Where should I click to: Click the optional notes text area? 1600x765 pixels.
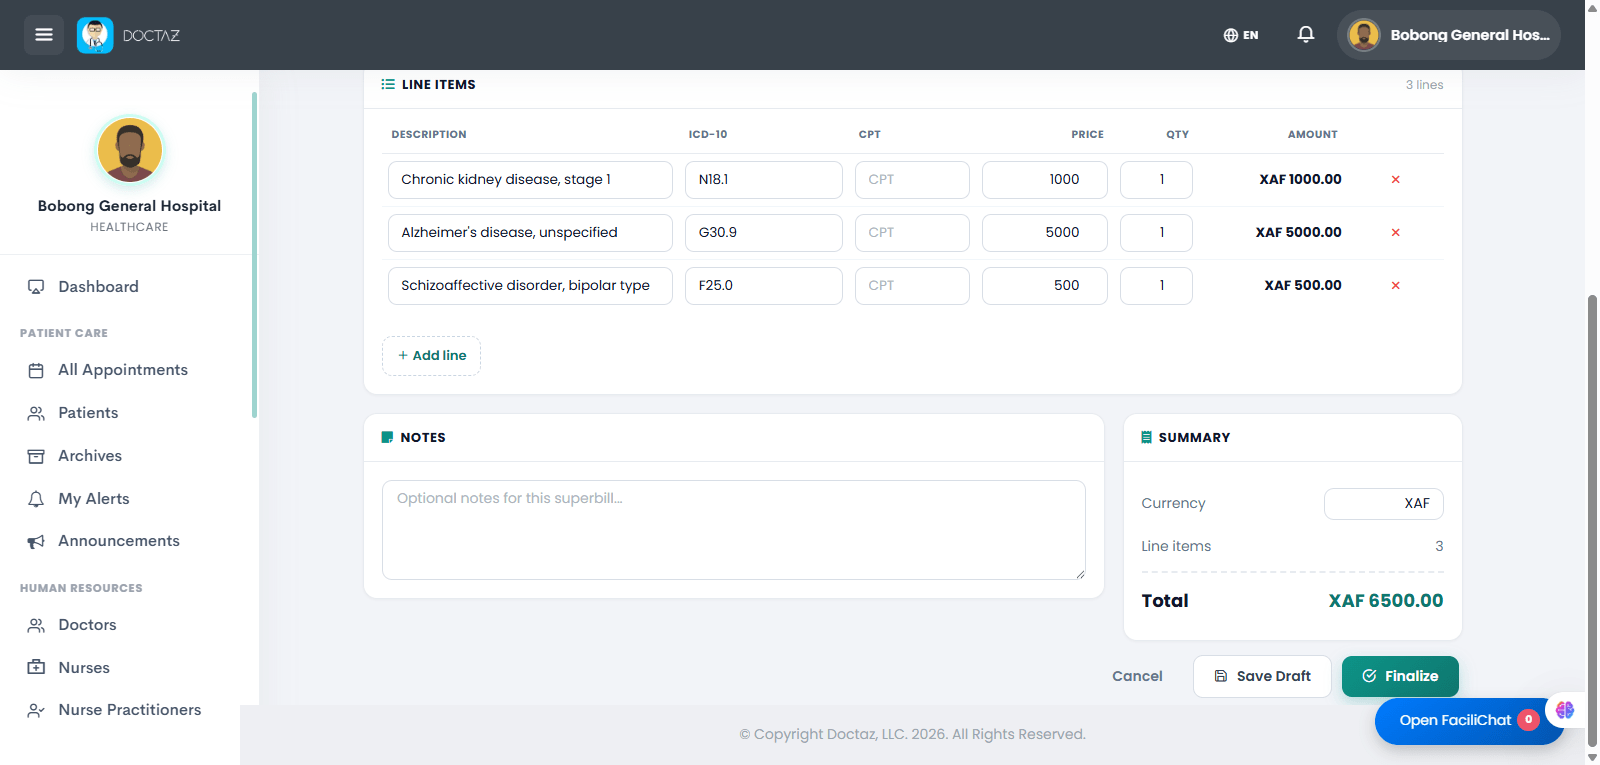(734, 530)
